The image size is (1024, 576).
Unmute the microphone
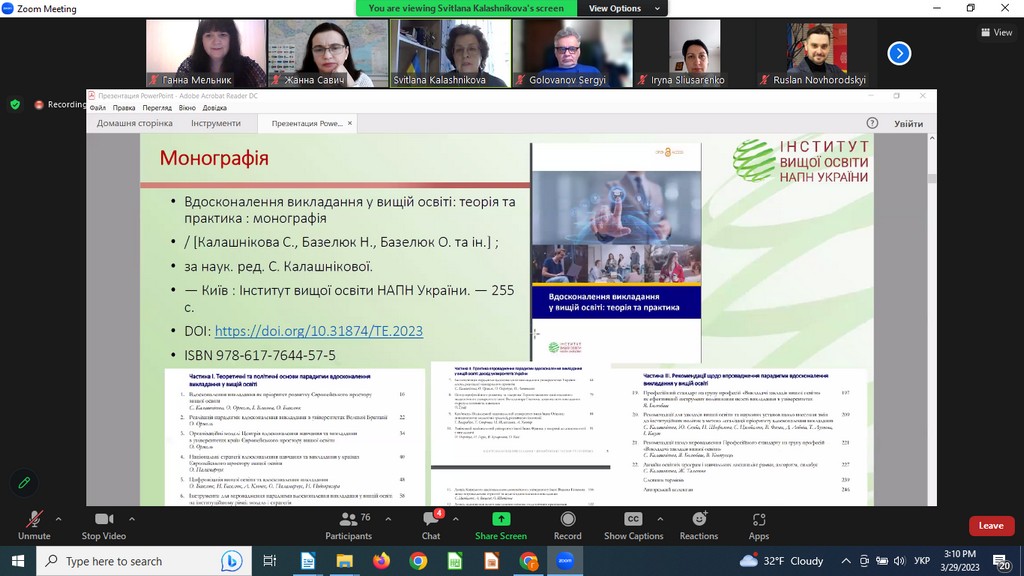pyautogui.click(x=33, y=524)
